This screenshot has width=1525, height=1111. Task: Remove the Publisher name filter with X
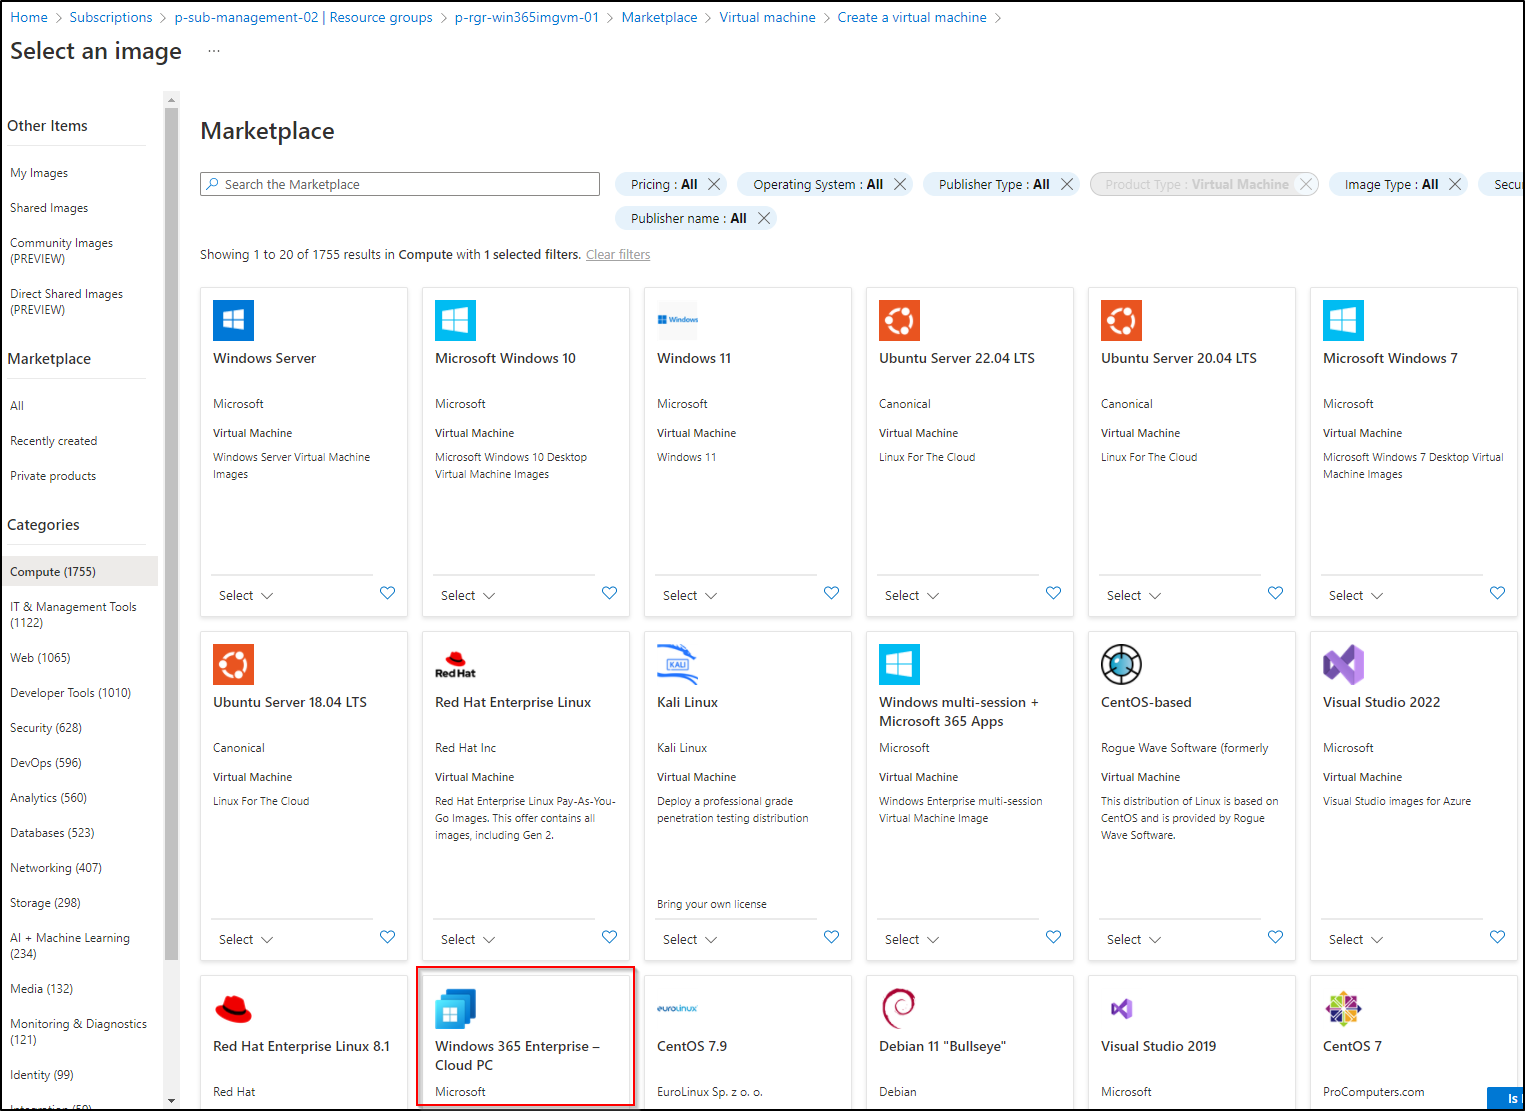[x=763, y=218]
